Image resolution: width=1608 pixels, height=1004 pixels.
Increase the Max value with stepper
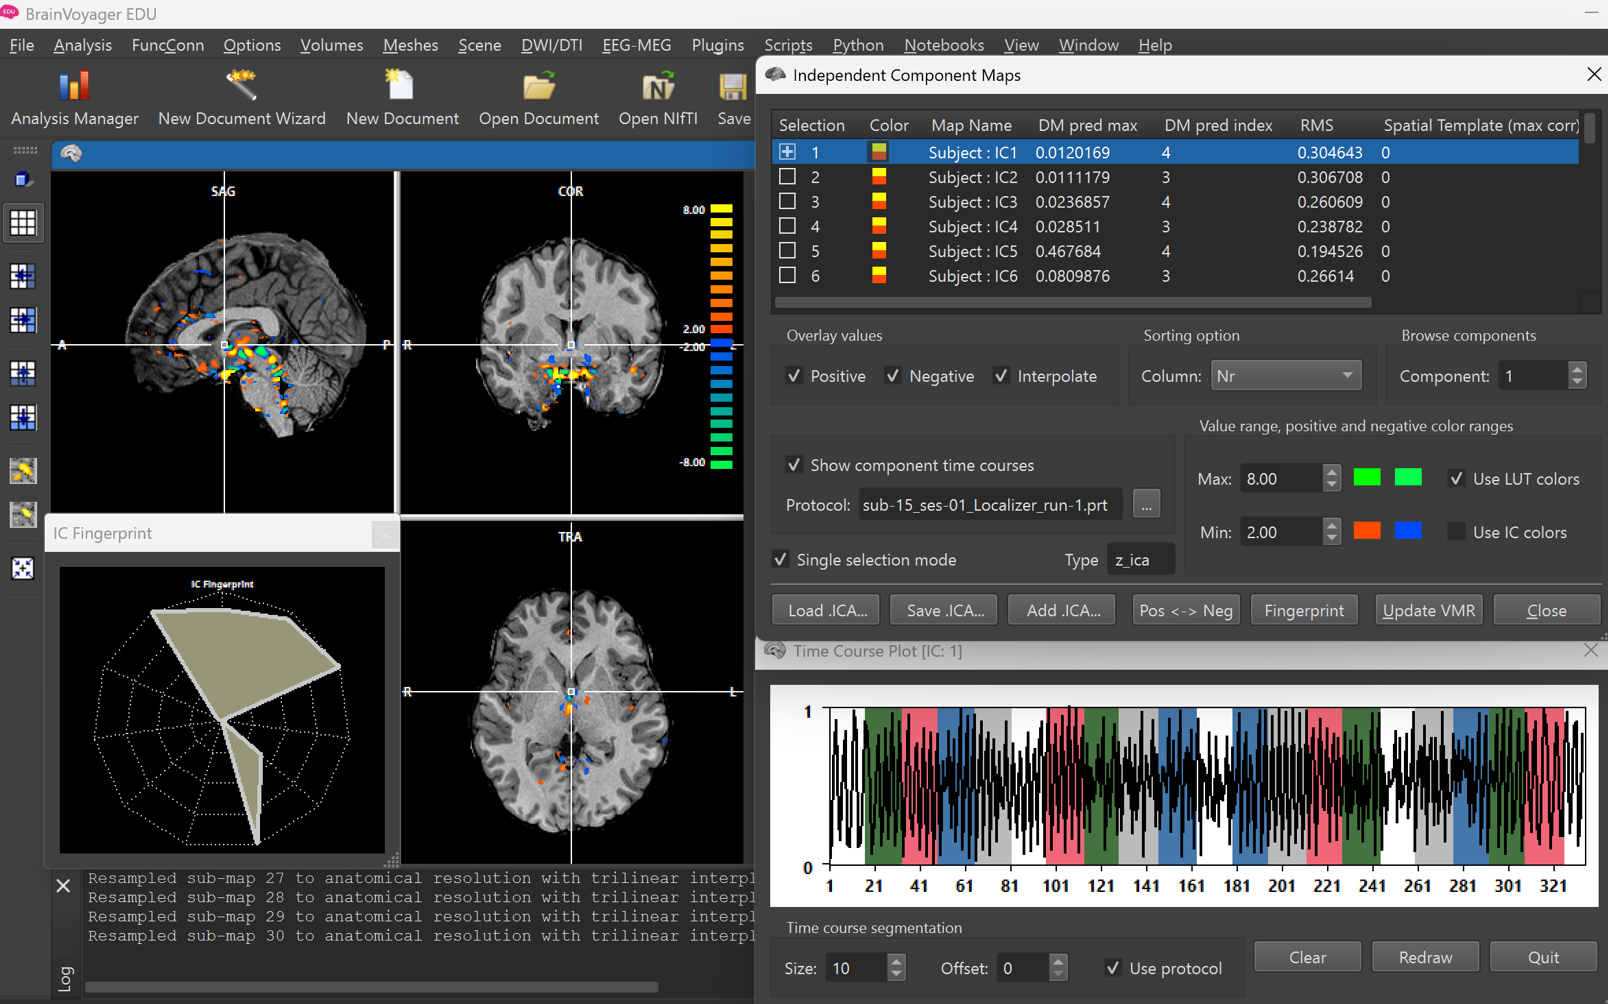point(1331,472)
